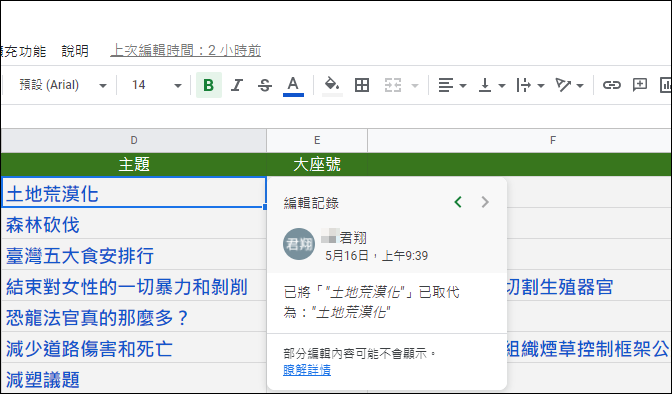The width and height of the screenshot is (672, 394).
Task: Click insert link icon
Action: click(x=611, y=85)
